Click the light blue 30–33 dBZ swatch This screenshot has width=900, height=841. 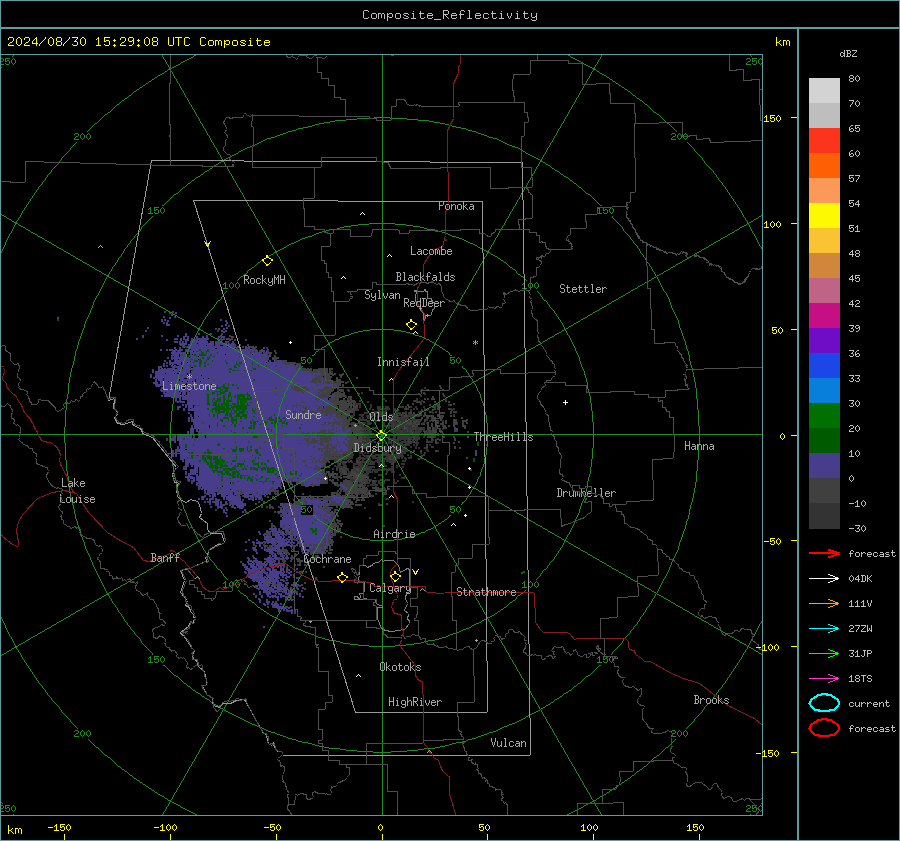[824, 391]
